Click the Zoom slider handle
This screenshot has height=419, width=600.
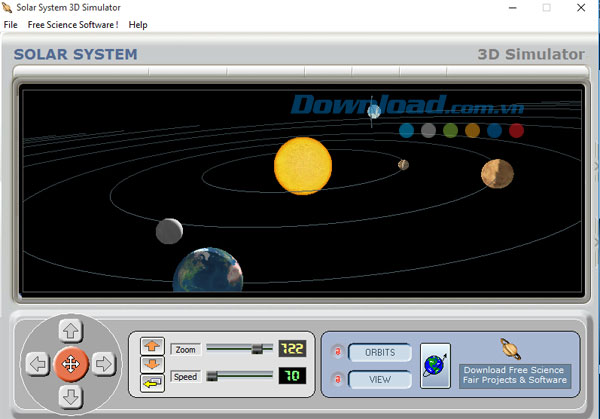click(257, 349)
